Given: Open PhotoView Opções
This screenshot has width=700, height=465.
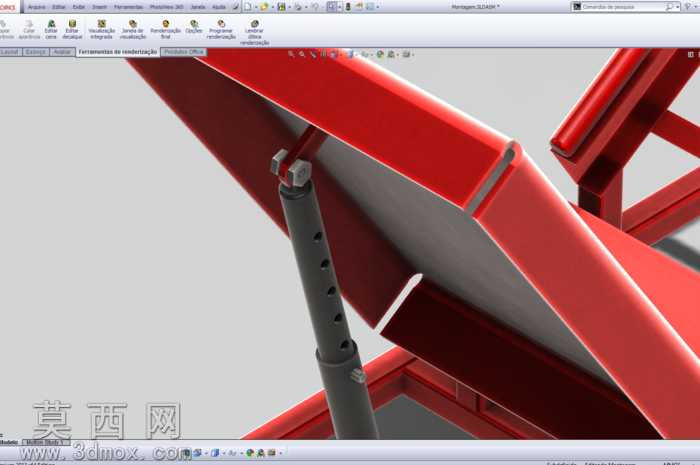Looking at the screenshot, I should (194, 27).
